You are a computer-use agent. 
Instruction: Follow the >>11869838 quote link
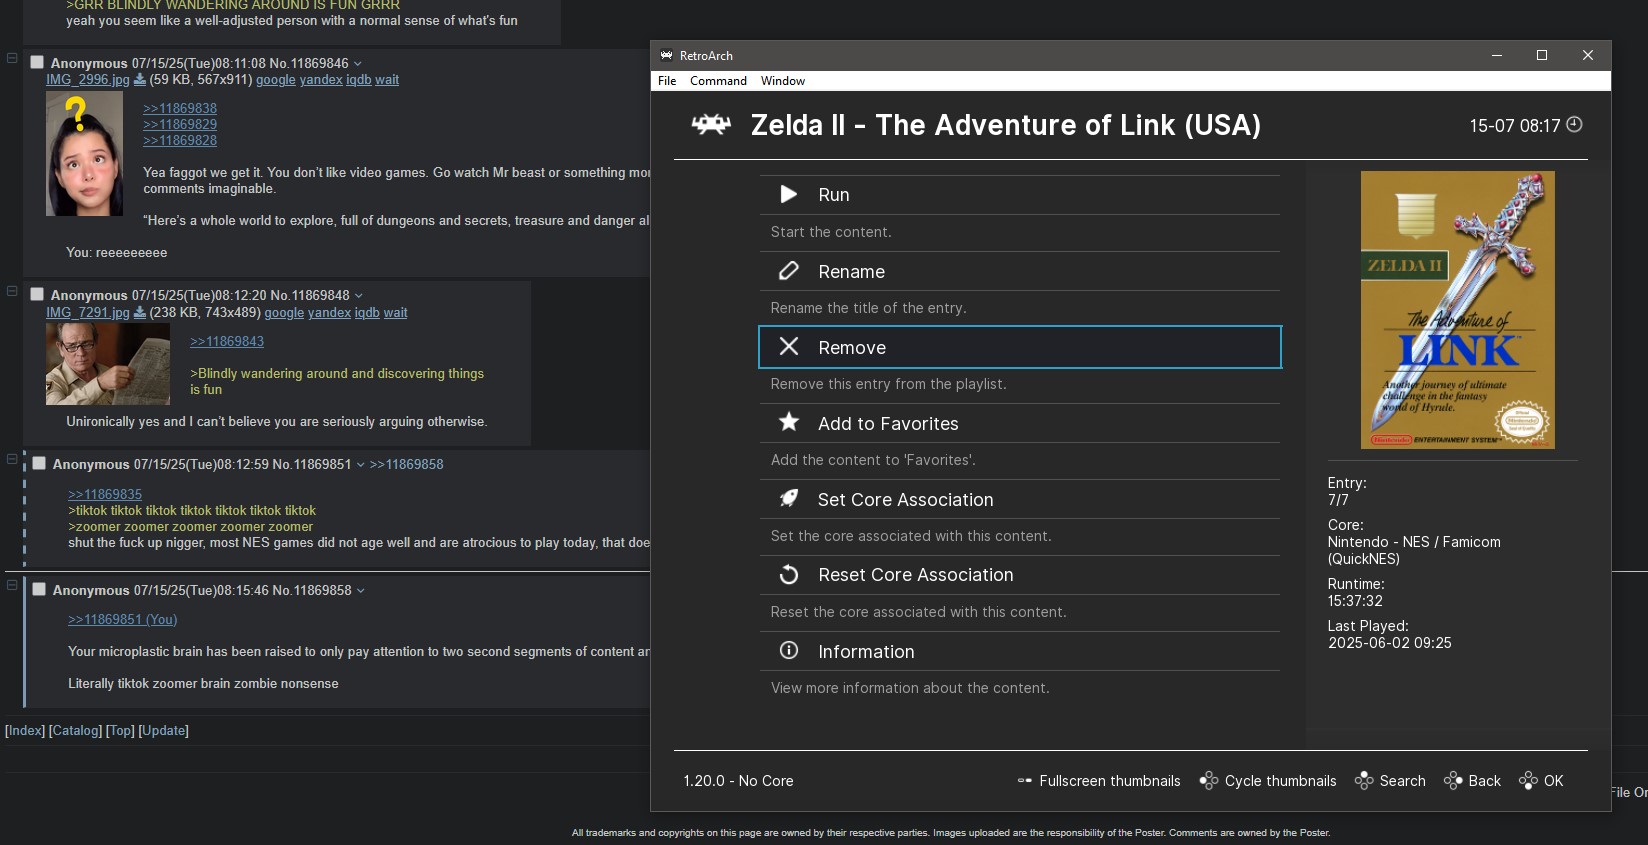pos(180,108)
